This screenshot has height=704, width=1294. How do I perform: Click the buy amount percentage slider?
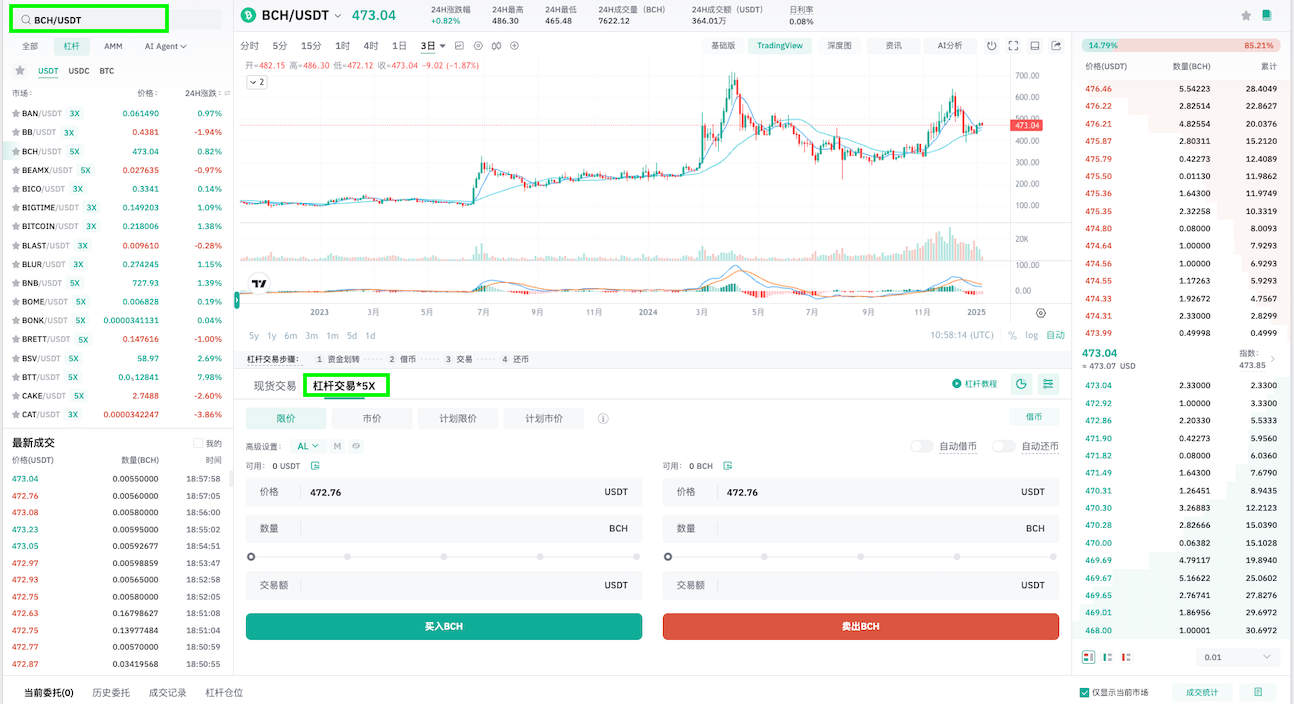pos(249,556)
